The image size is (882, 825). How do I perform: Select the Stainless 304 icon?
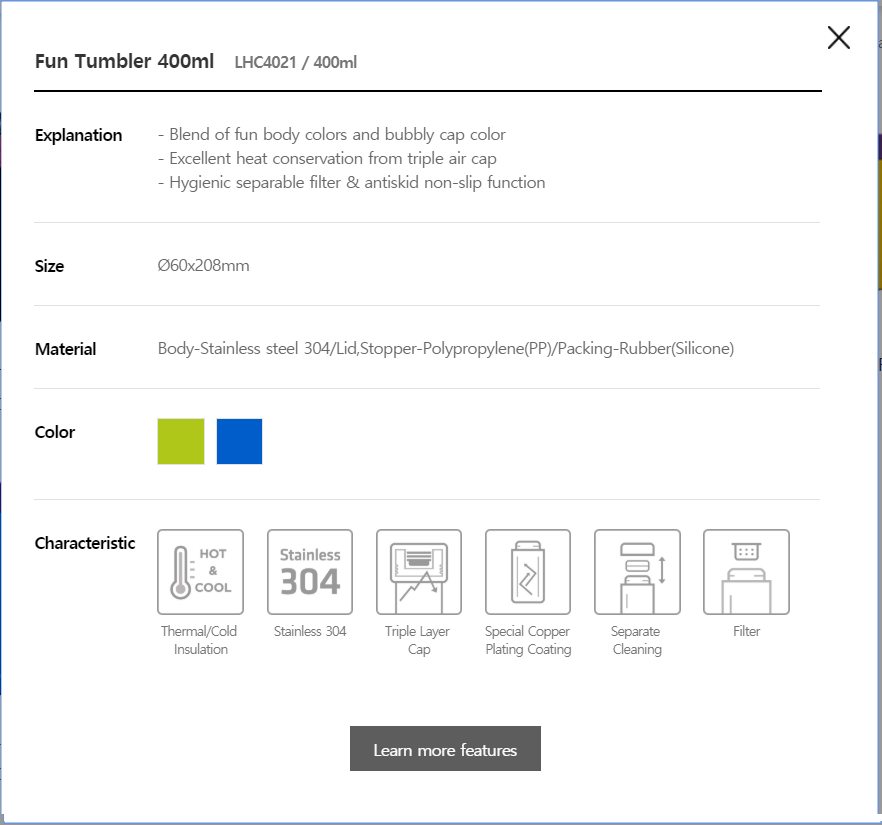coord(310,572)
